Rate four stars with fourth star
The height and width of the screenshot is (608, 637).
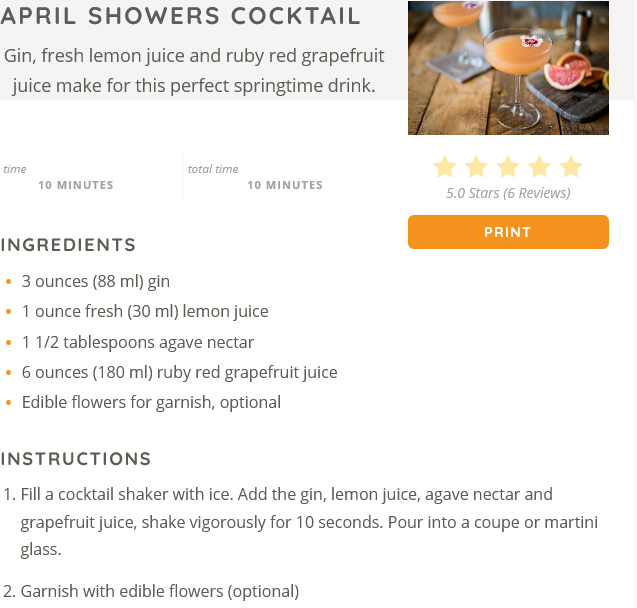(x=540, y=167)
